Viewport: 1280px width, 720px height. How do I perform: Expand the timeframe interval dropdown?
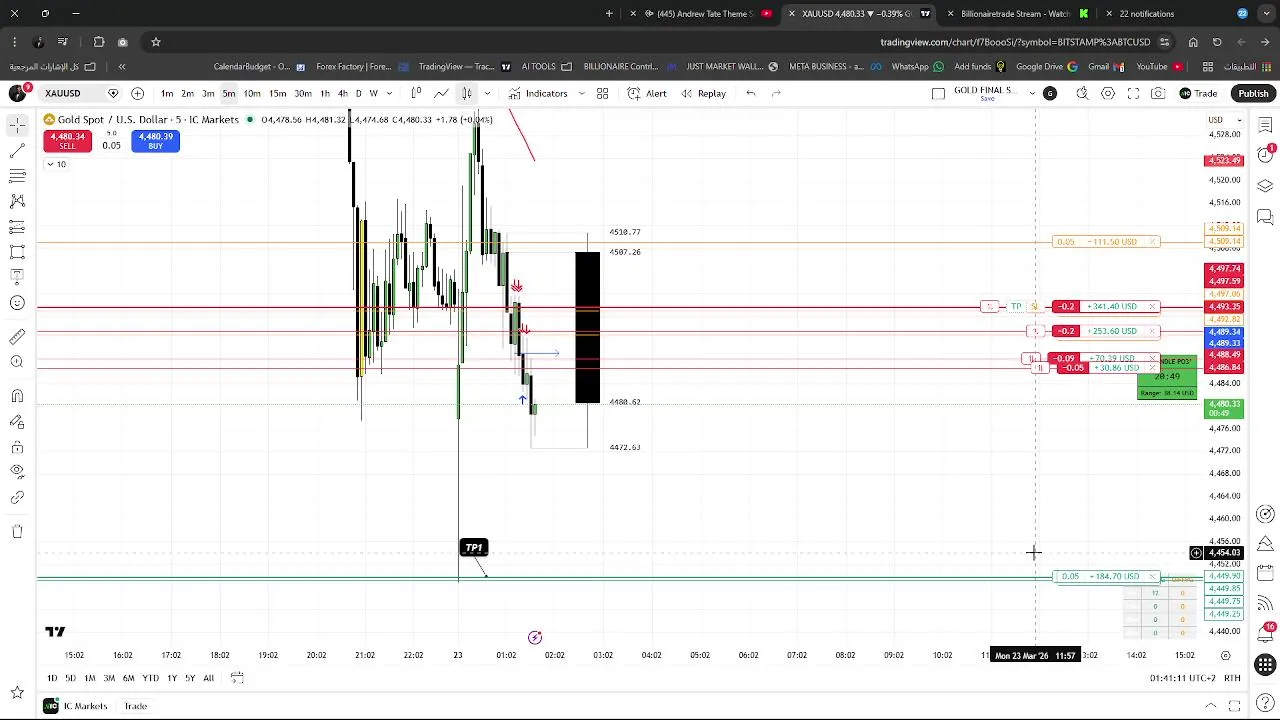point(388,93)
